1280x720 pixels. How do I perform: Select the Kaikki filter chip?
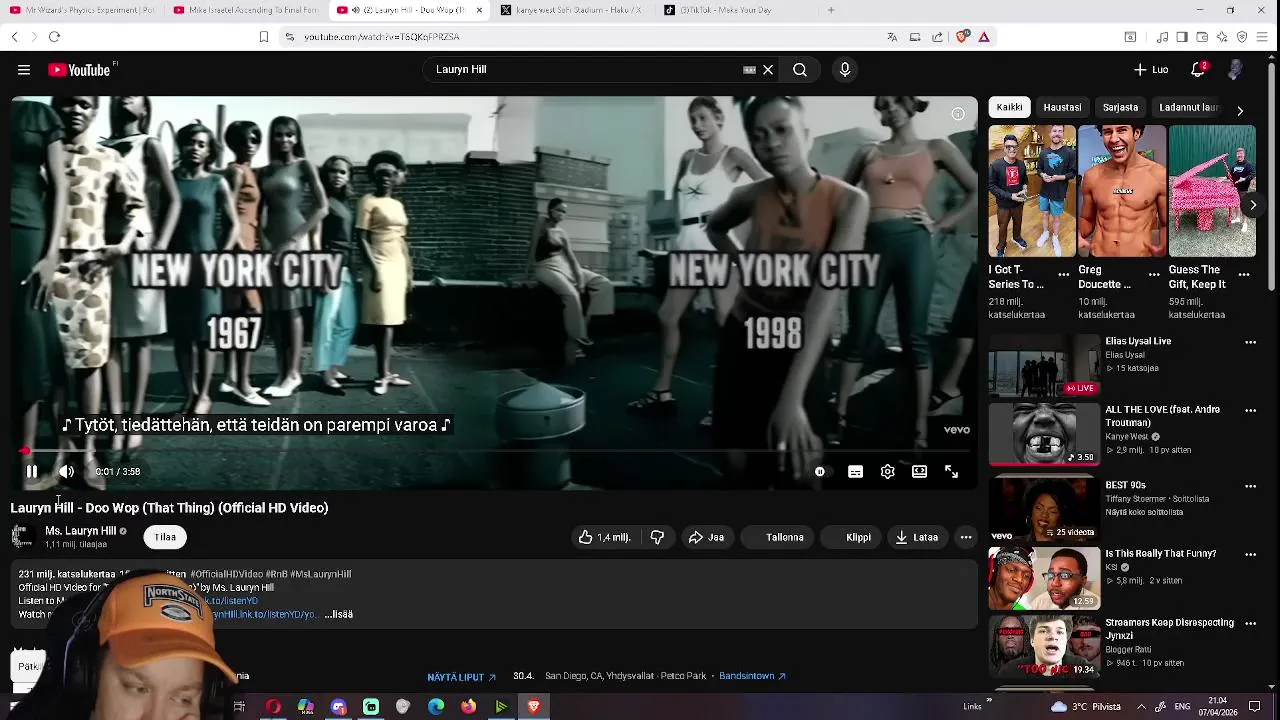(x=1010, y=107)
